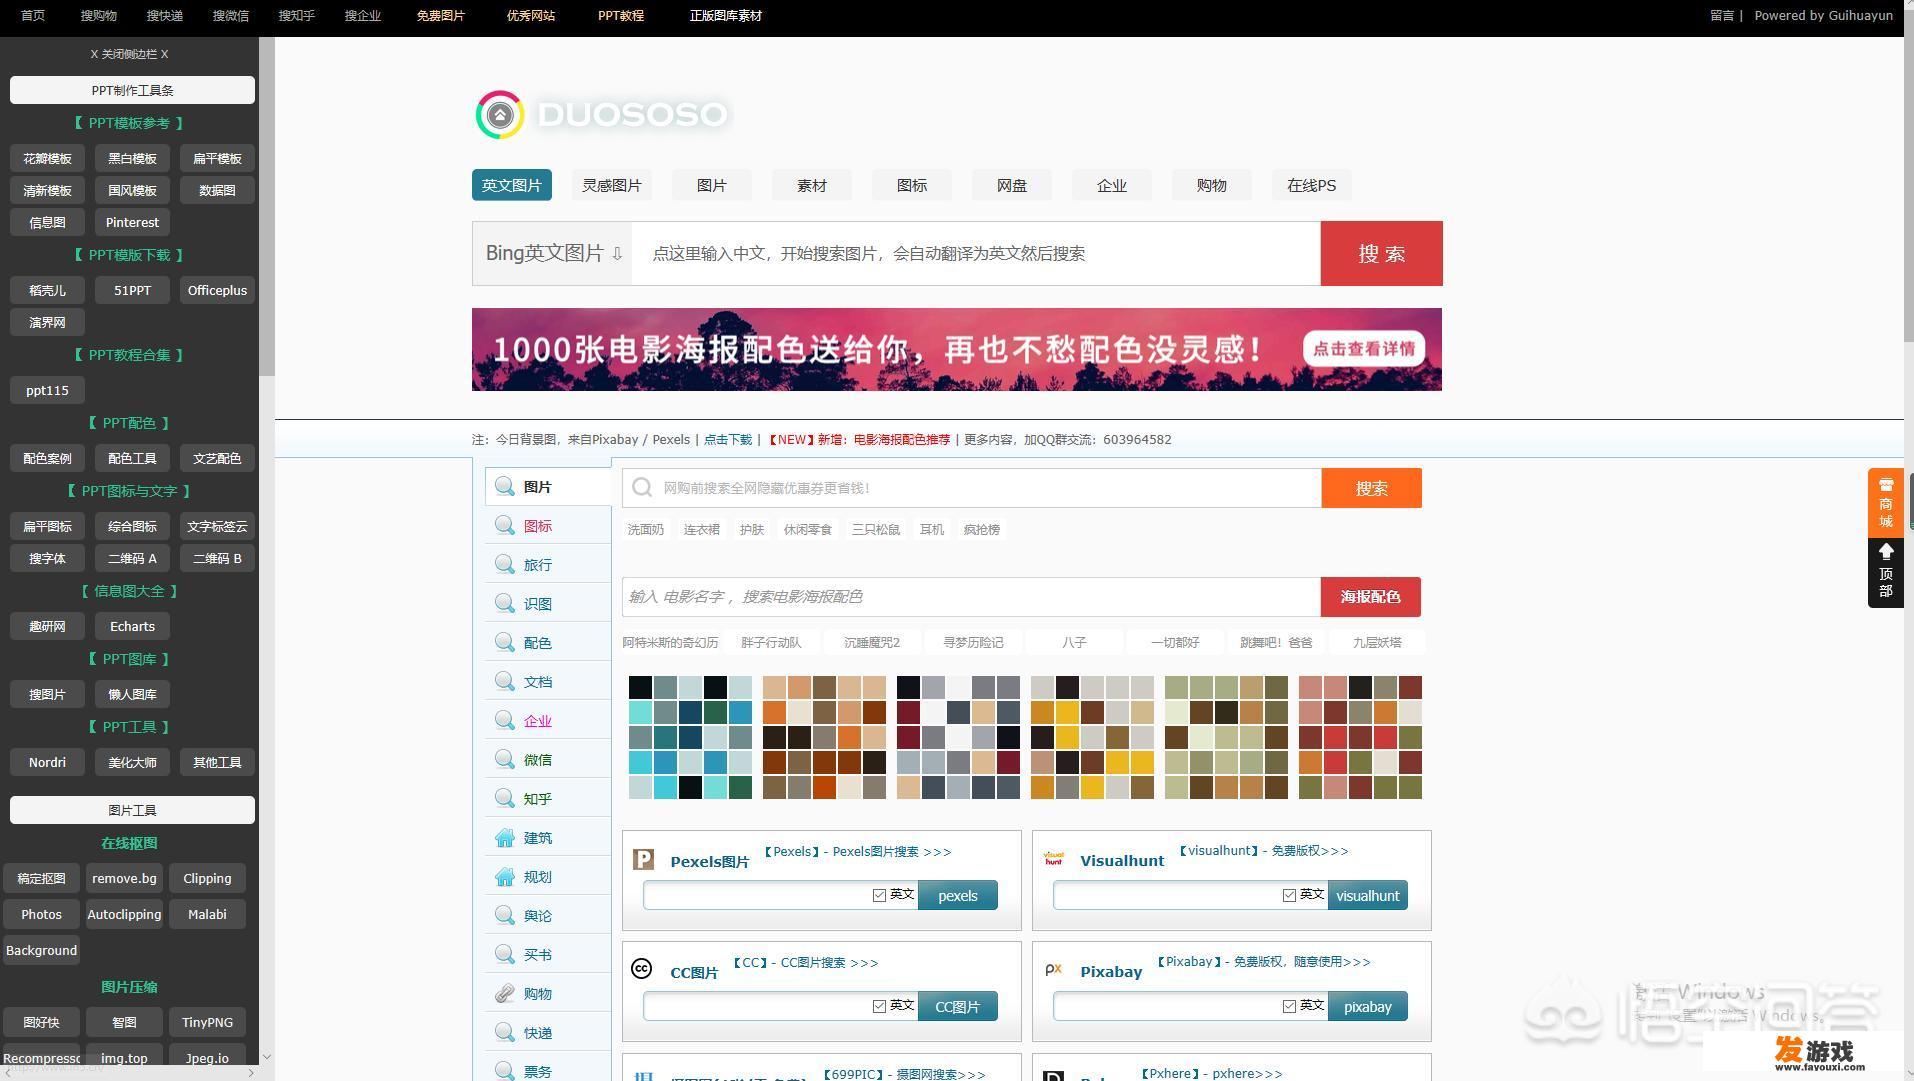Close the sidebar via X 关闭侧边栏 X

[129, 54]
